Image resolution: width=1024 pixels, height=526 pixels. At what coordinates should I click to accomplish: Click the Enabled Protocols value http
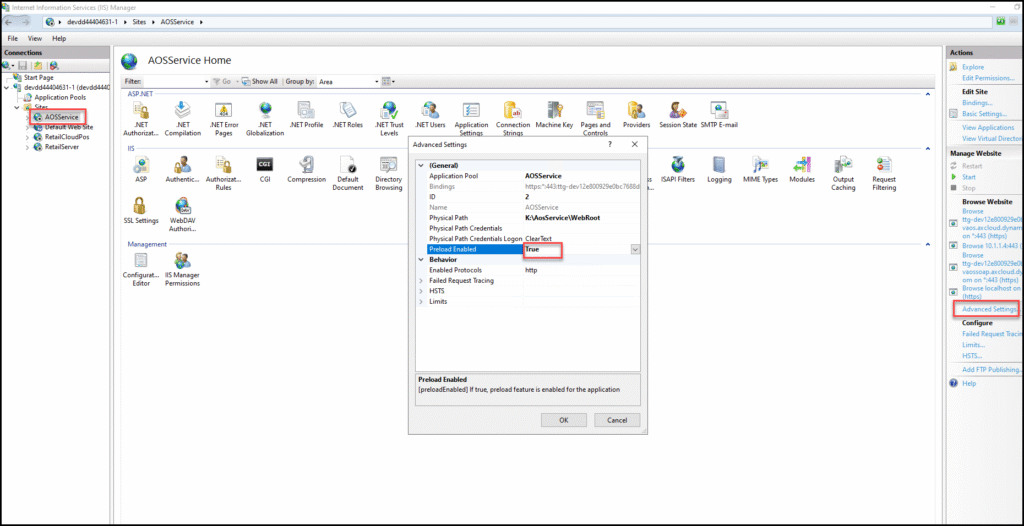coord(581,270)
